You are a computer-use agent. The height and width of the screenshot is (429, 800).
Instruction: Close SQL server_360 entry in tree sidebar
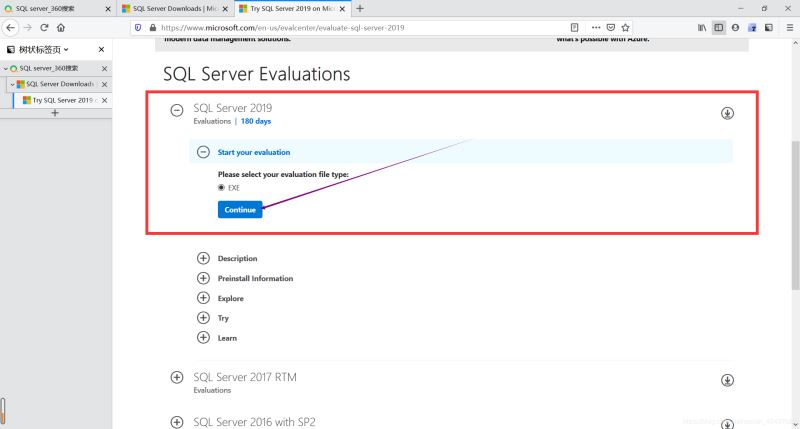105,68
